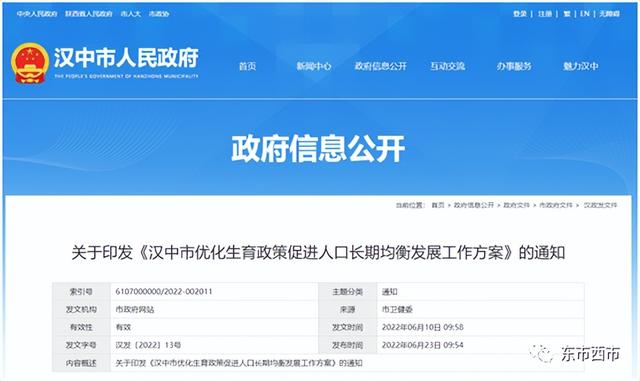This screenshot has width=640, height=381.
Task: Click the WeChat watermark icon
Action: coord(542,354)
